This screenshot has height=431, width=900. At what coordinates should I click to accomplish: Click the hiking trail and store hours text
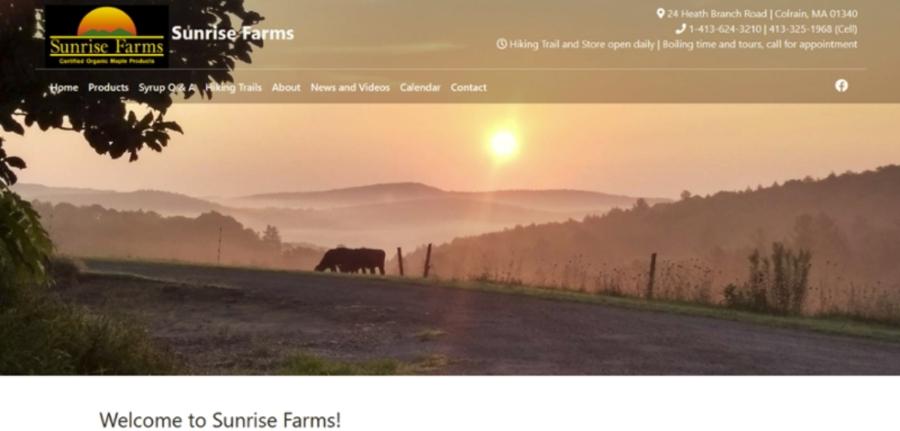click(x=684, y=44)
